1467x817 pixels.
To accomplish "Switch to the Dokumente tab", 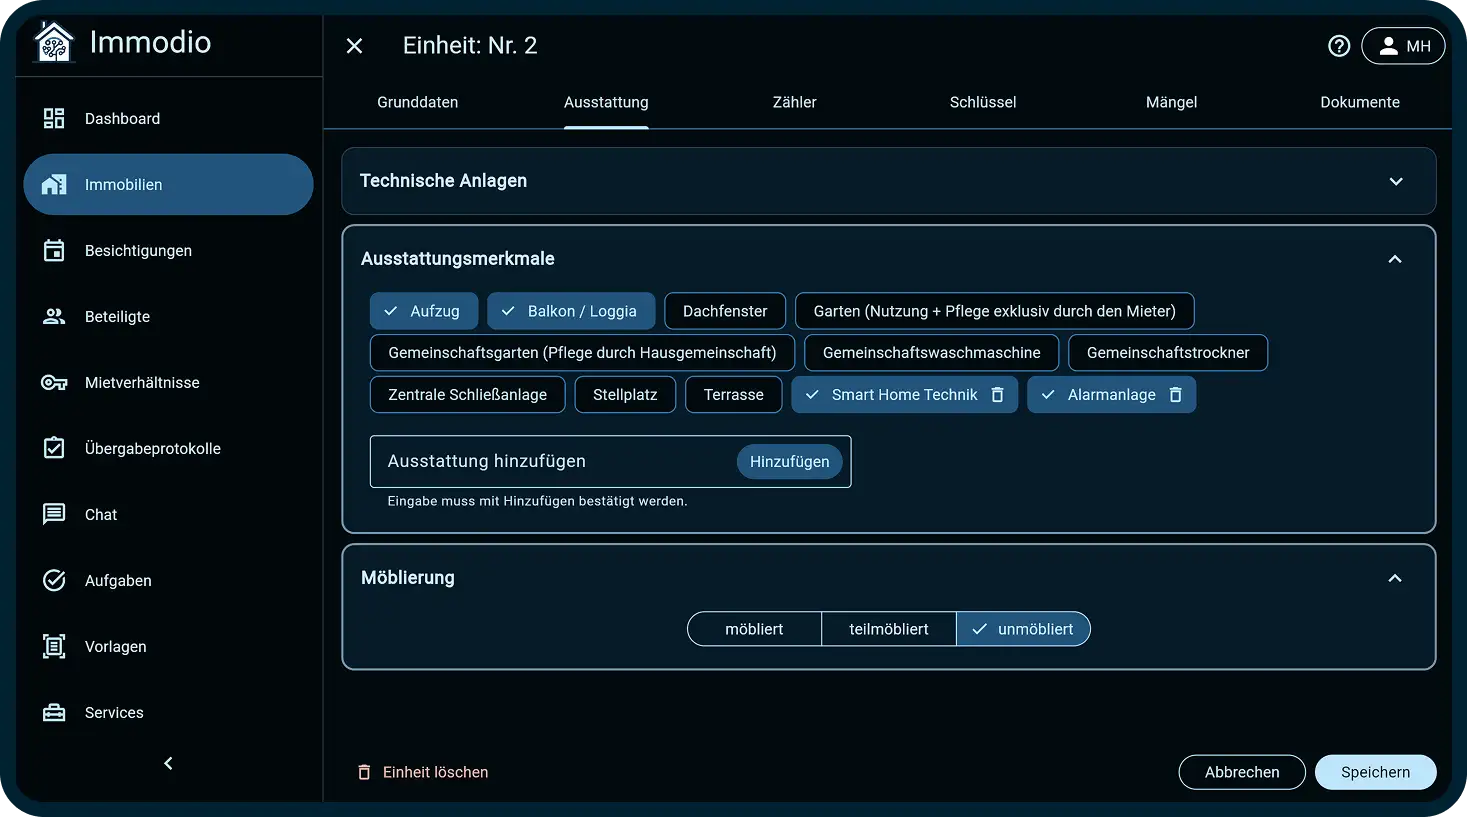I will [x=1360, y=102].
